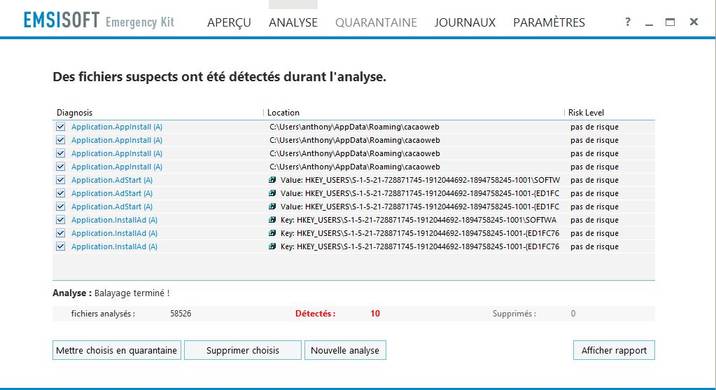Sort by the Risk Level column header

tap(586, 112)
